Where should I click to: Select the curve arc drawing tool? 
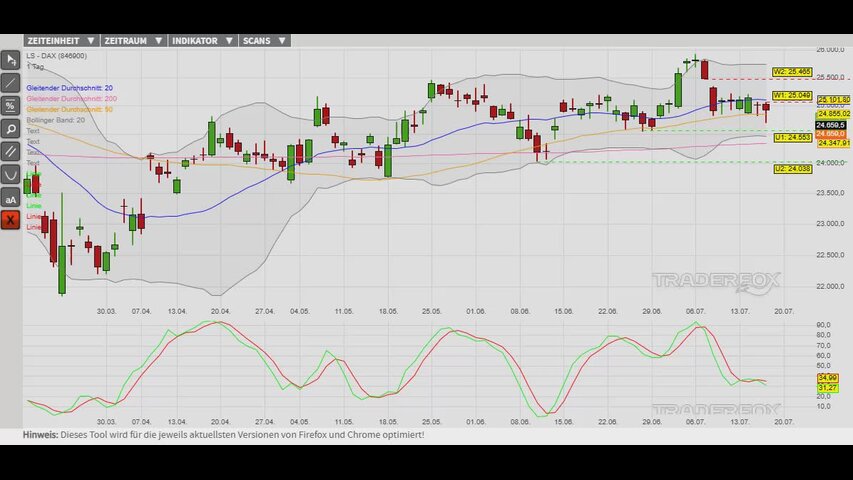[10, 175]
